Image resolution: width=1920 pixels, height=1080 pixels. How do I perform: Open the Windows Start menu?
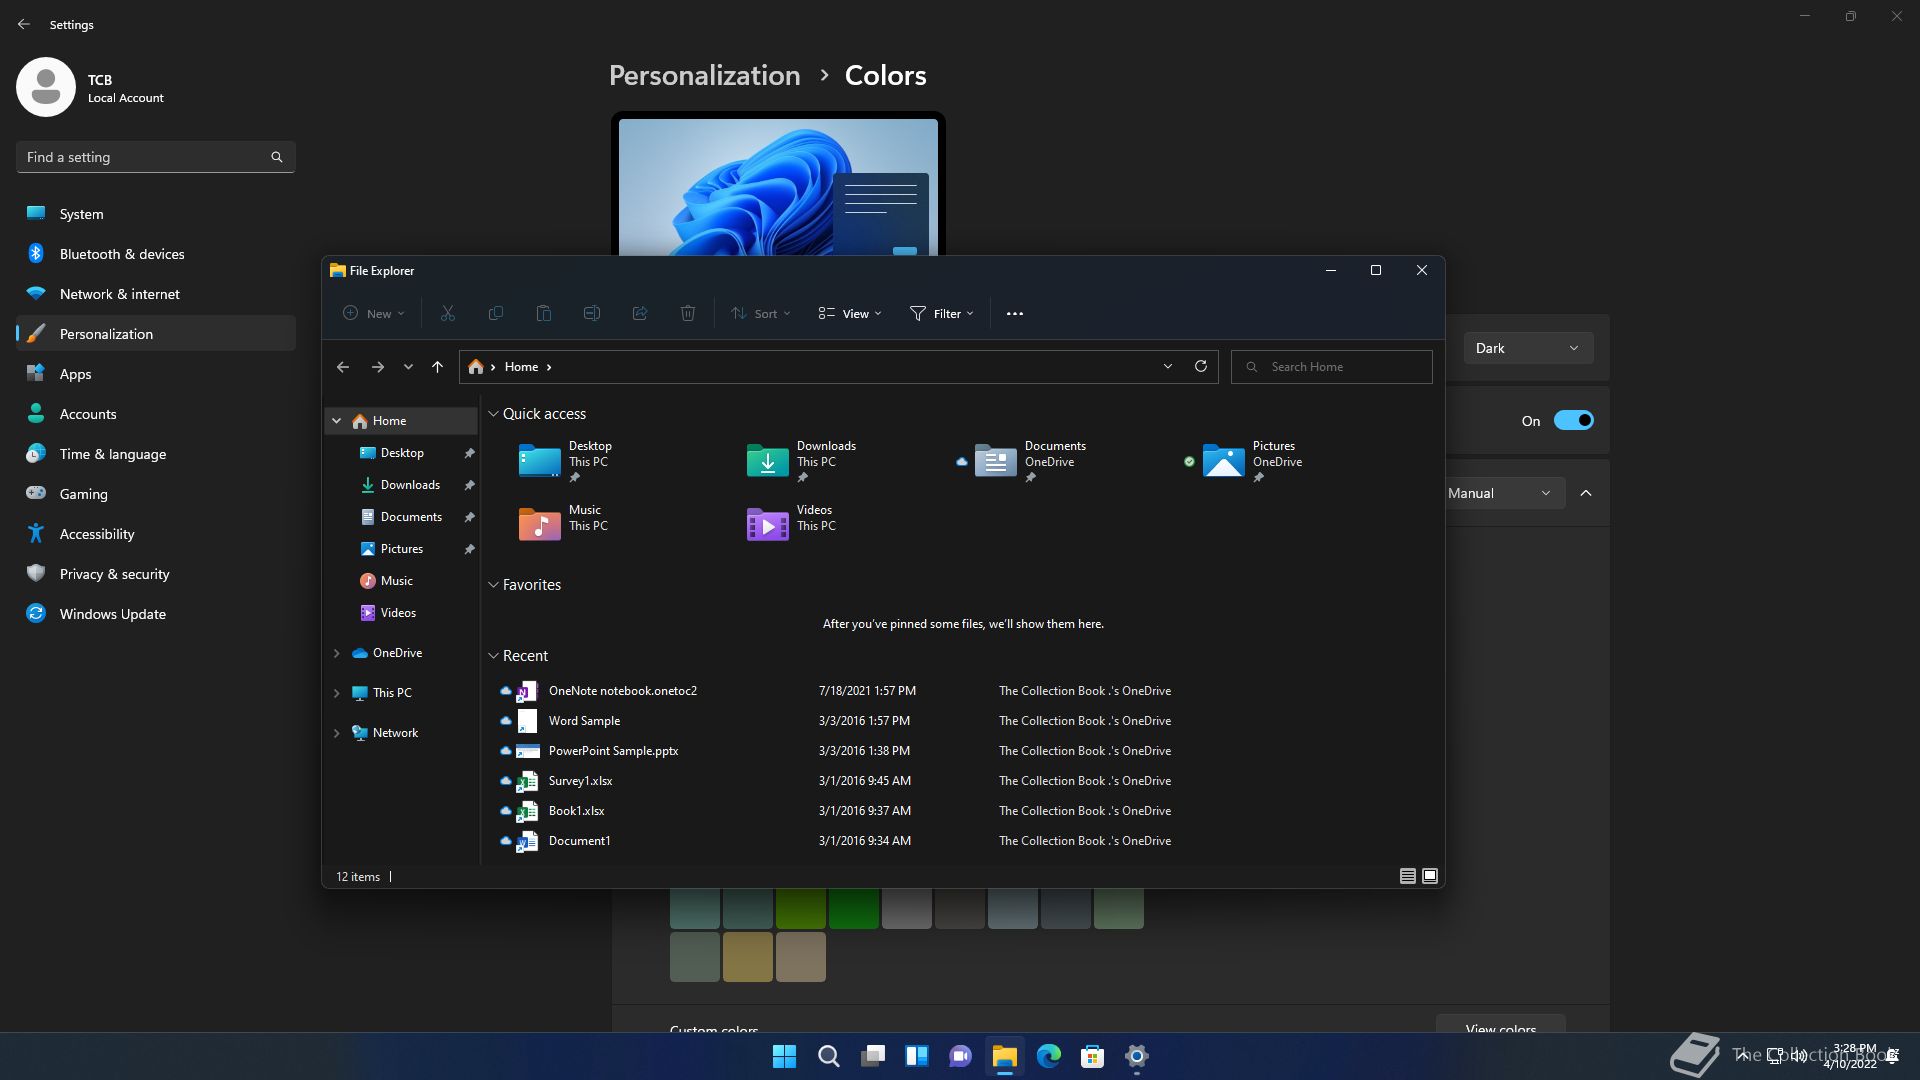pos(785,1056)
